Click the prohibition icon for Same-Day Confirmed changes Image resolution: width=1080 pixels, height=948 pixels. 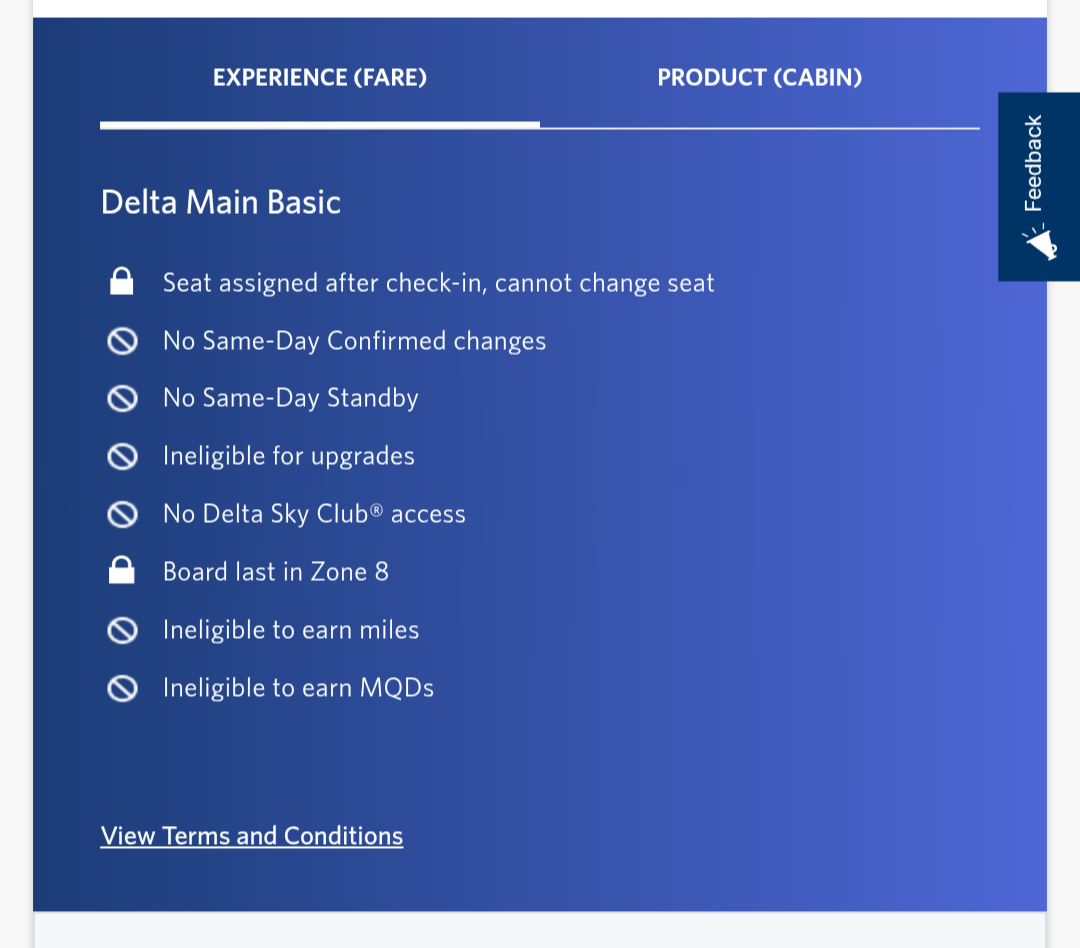tap(121, 340)
